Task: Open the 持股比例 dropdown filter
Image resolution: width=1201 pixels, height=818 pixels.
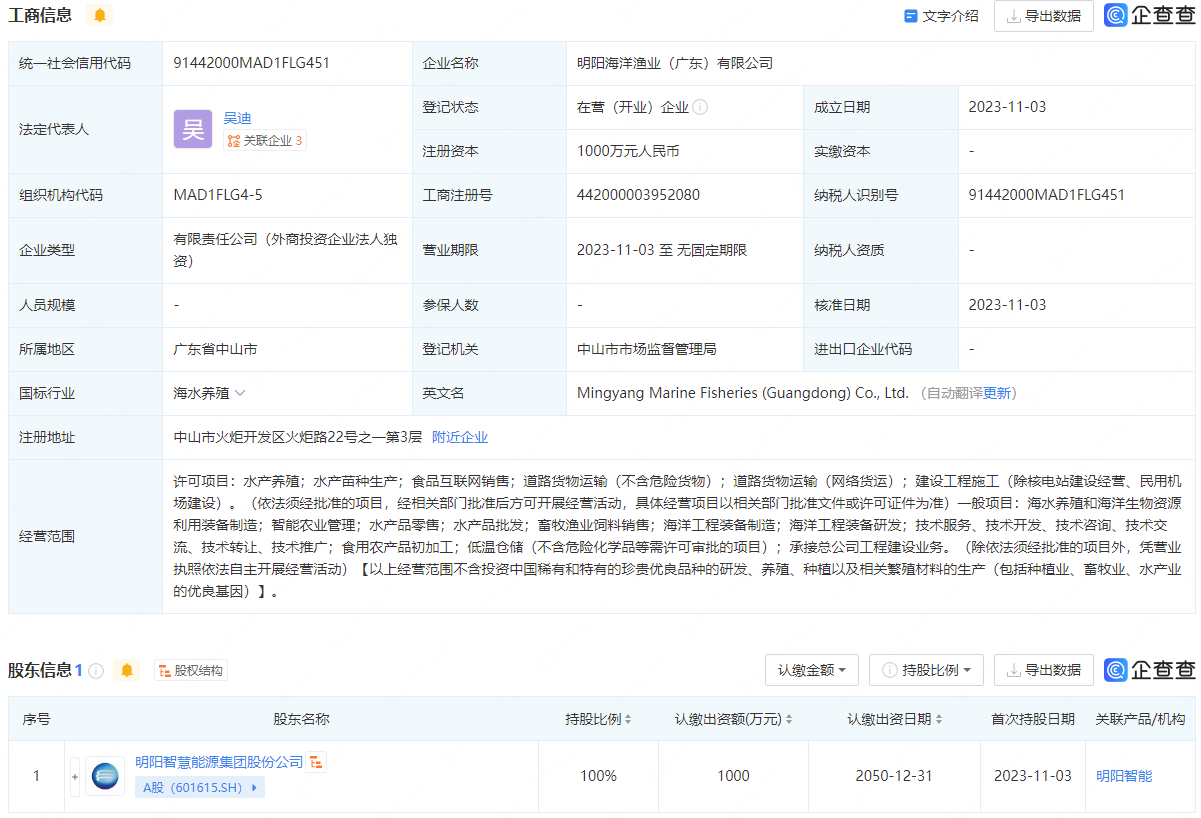Action: 926,670
